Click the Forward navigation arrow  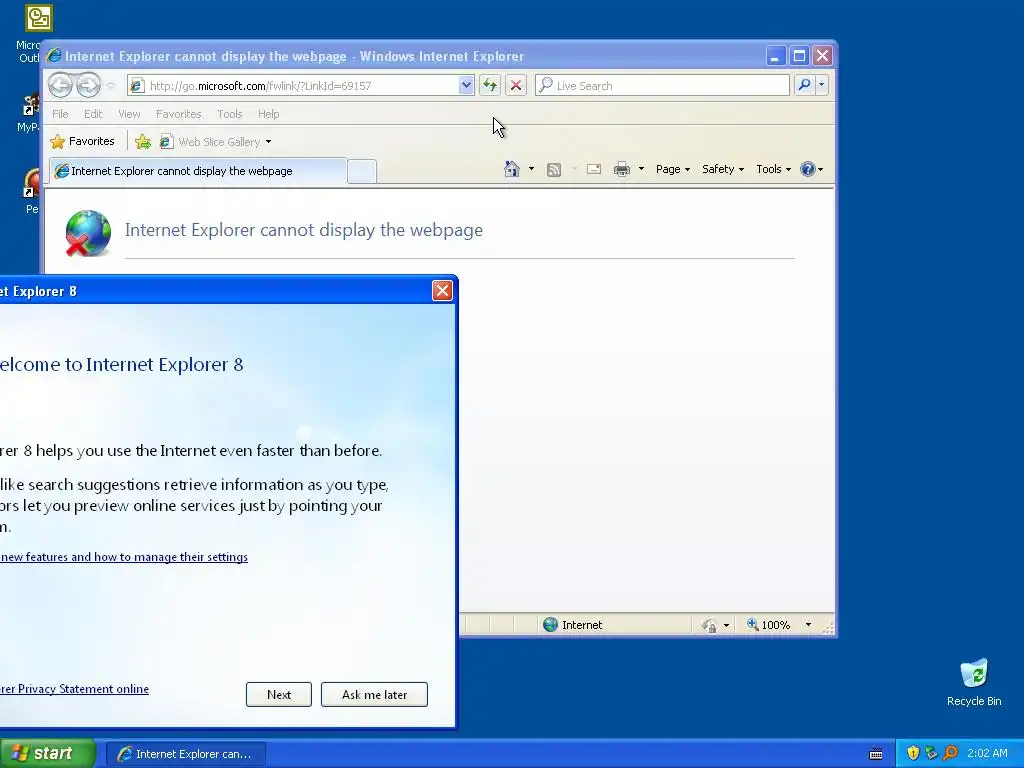89,85
